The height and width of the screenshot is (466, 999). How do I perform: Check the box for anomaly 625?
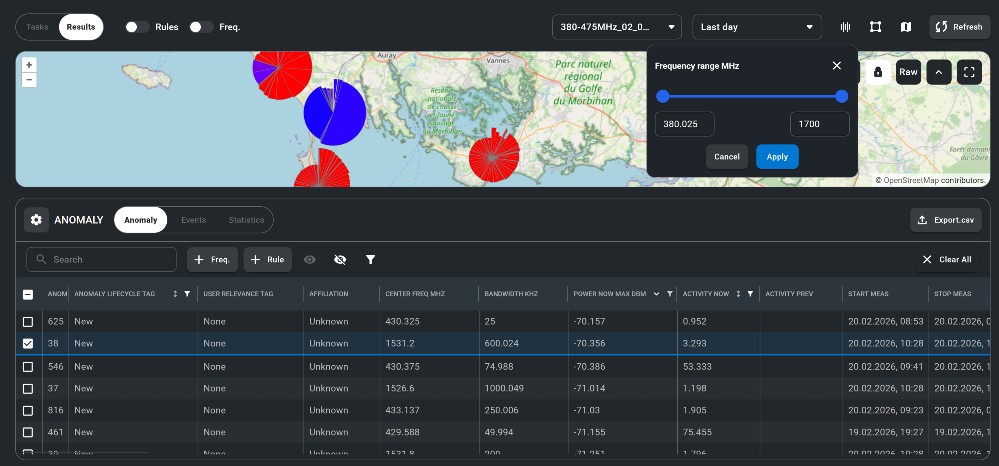(x=28, y=322)
